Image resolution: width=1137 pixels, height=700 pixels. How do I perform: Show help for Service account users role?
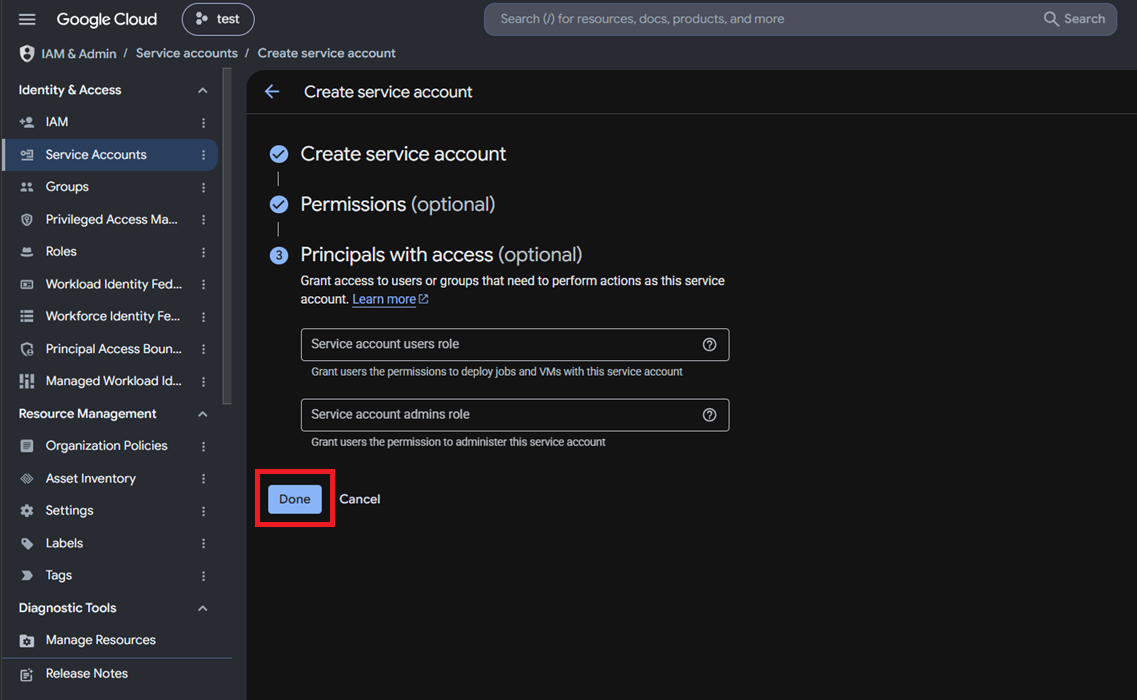709,345
